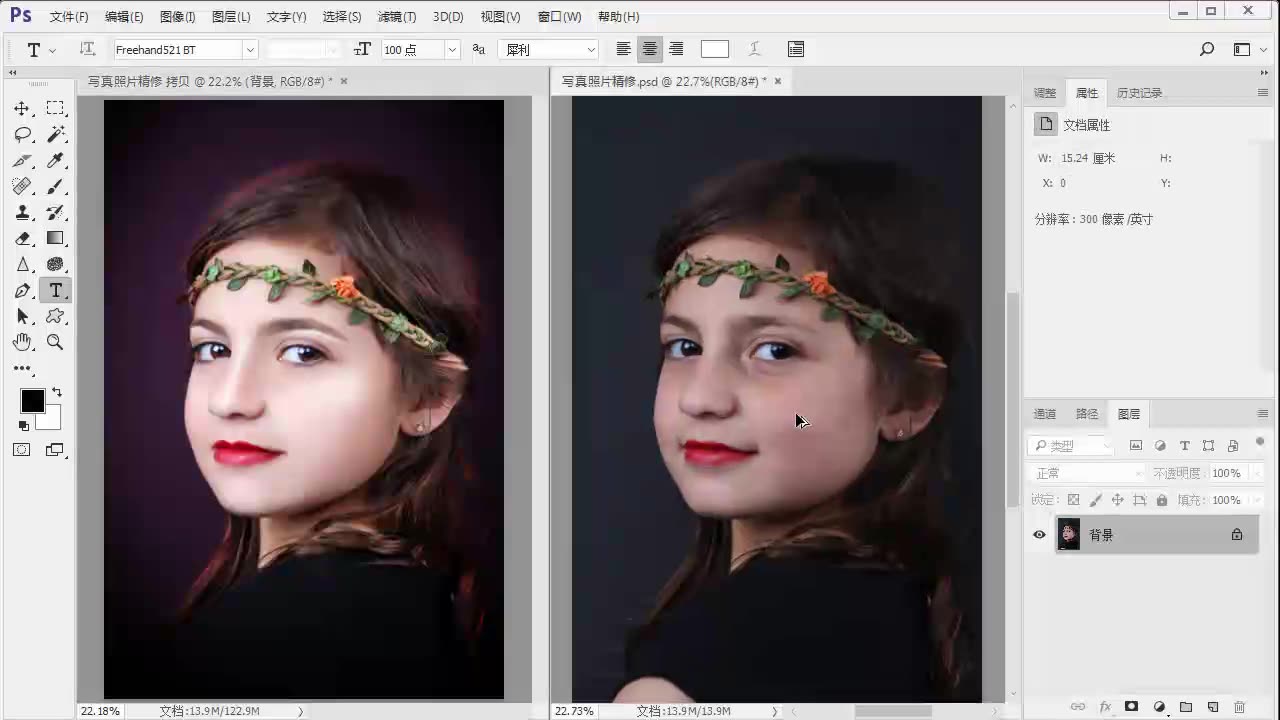Select the Lasso tool in the toolbar
The image size is (1280, 720).
pyautogui.click(x=22, y=133)
